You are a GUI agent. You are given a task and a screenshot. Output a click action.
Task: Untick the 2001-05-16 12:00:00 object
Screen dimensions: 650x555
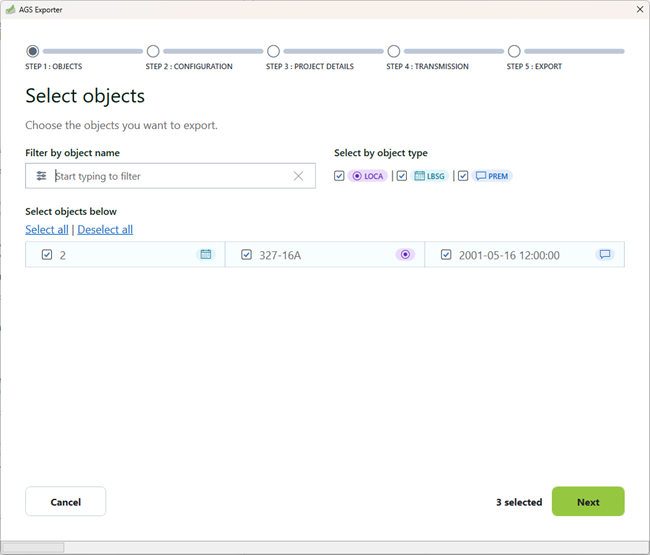(446, 255)
